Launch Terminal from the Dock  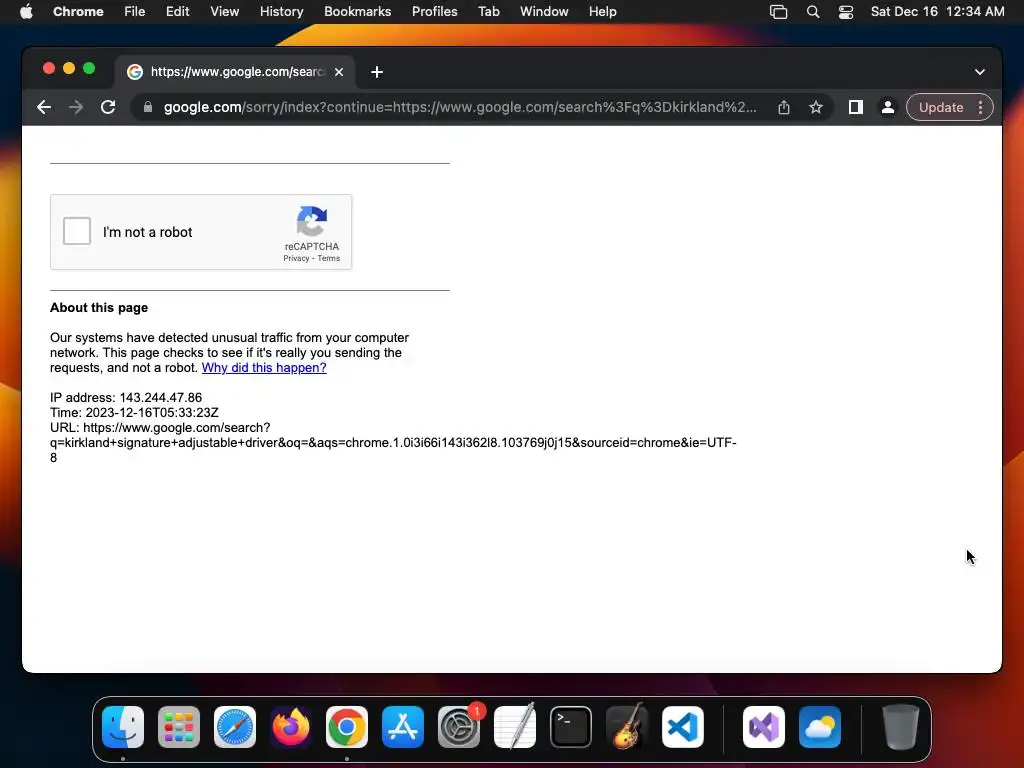click(x=571, y=727)
